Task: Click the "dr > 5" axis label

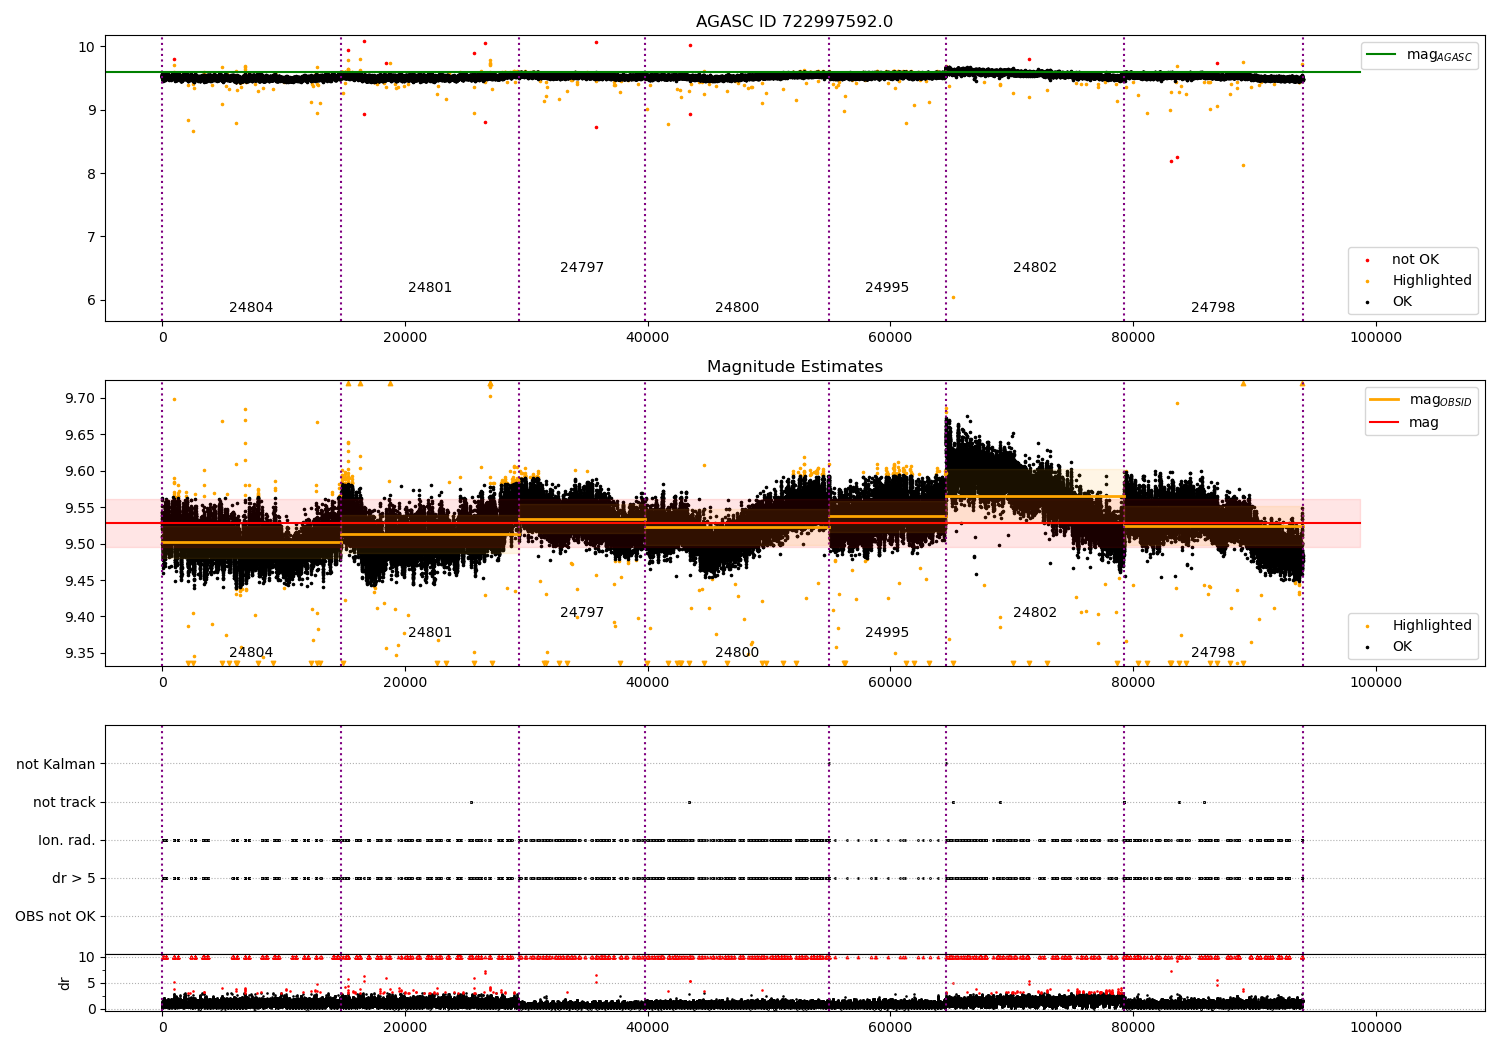Action: click(x=74, y=879)
